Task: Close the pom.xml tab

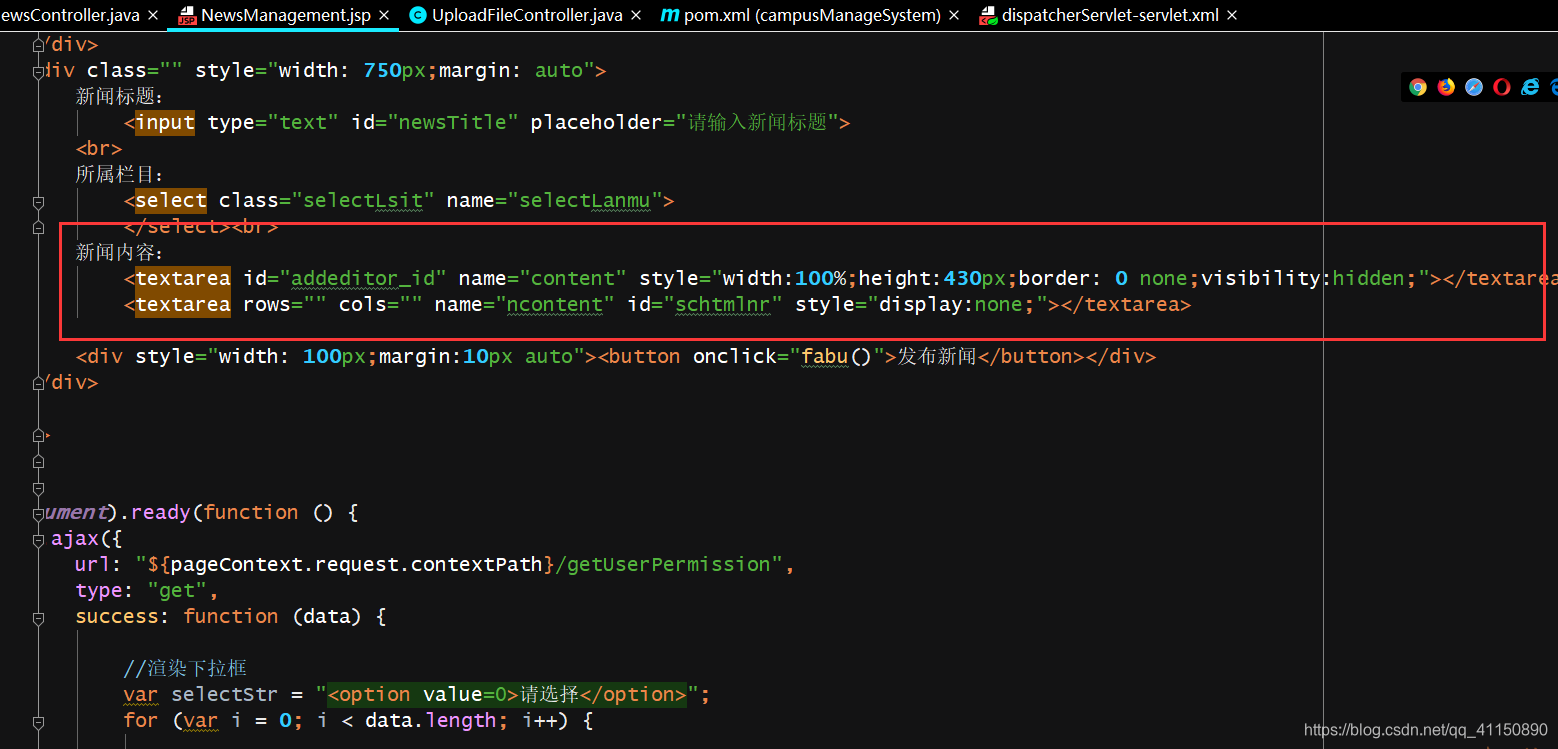Action: click(x=954, y=15)
